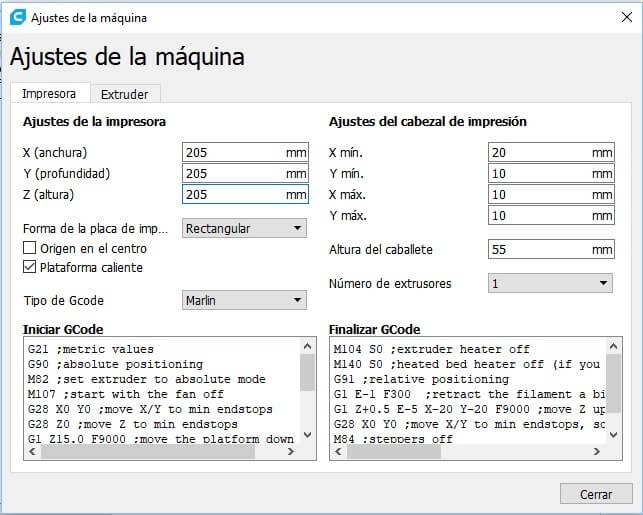
Task: Click inside the Iniciar GCode text area
Action: pyautogui.click(x=160, y=390)
